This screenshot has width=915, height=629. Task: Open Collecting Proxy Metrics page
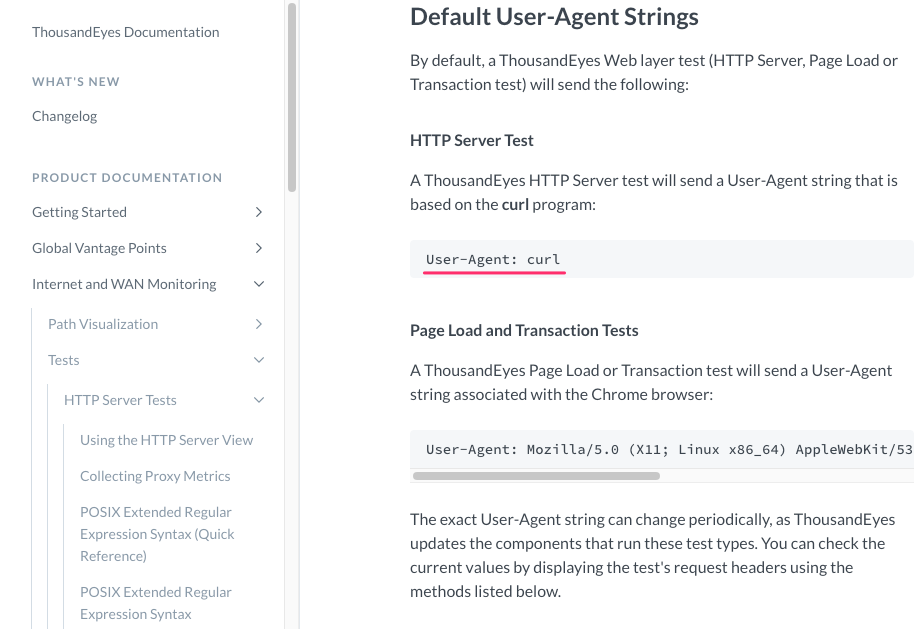pos(155,476)
